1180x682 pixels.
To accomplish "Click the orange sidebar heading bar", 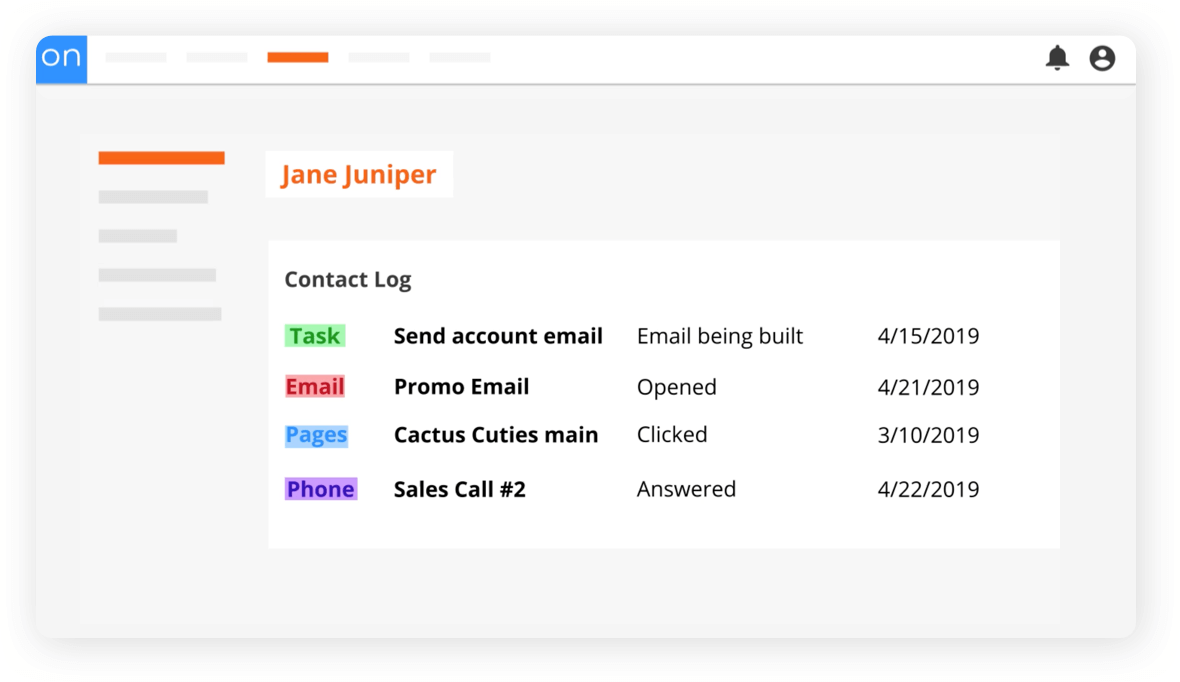I will (x=161, y=156).
